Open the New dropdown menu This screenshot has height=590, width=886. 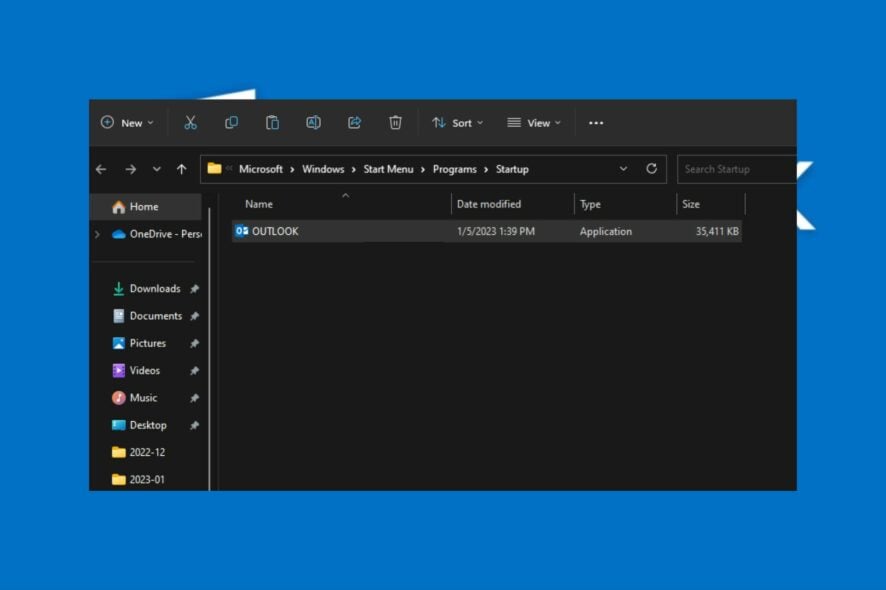(126, 122)
